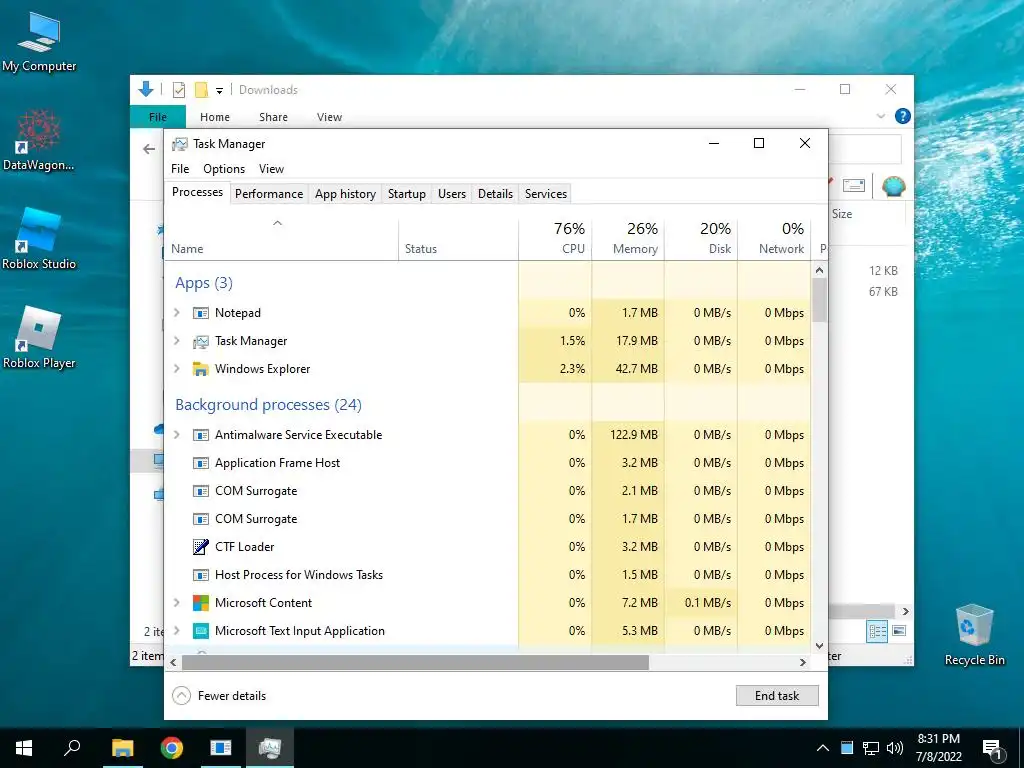Open the View ribbon tab in Downloads
Viewport: 1024px width, 768px height.
(x=329, y=117)
